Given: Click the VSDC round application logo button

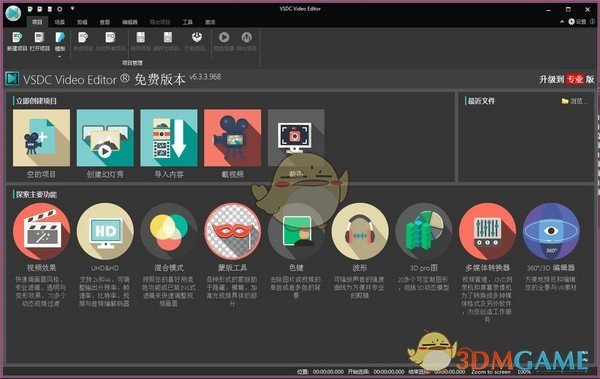Looking at the screenshot, I should [x=13, y=13].
